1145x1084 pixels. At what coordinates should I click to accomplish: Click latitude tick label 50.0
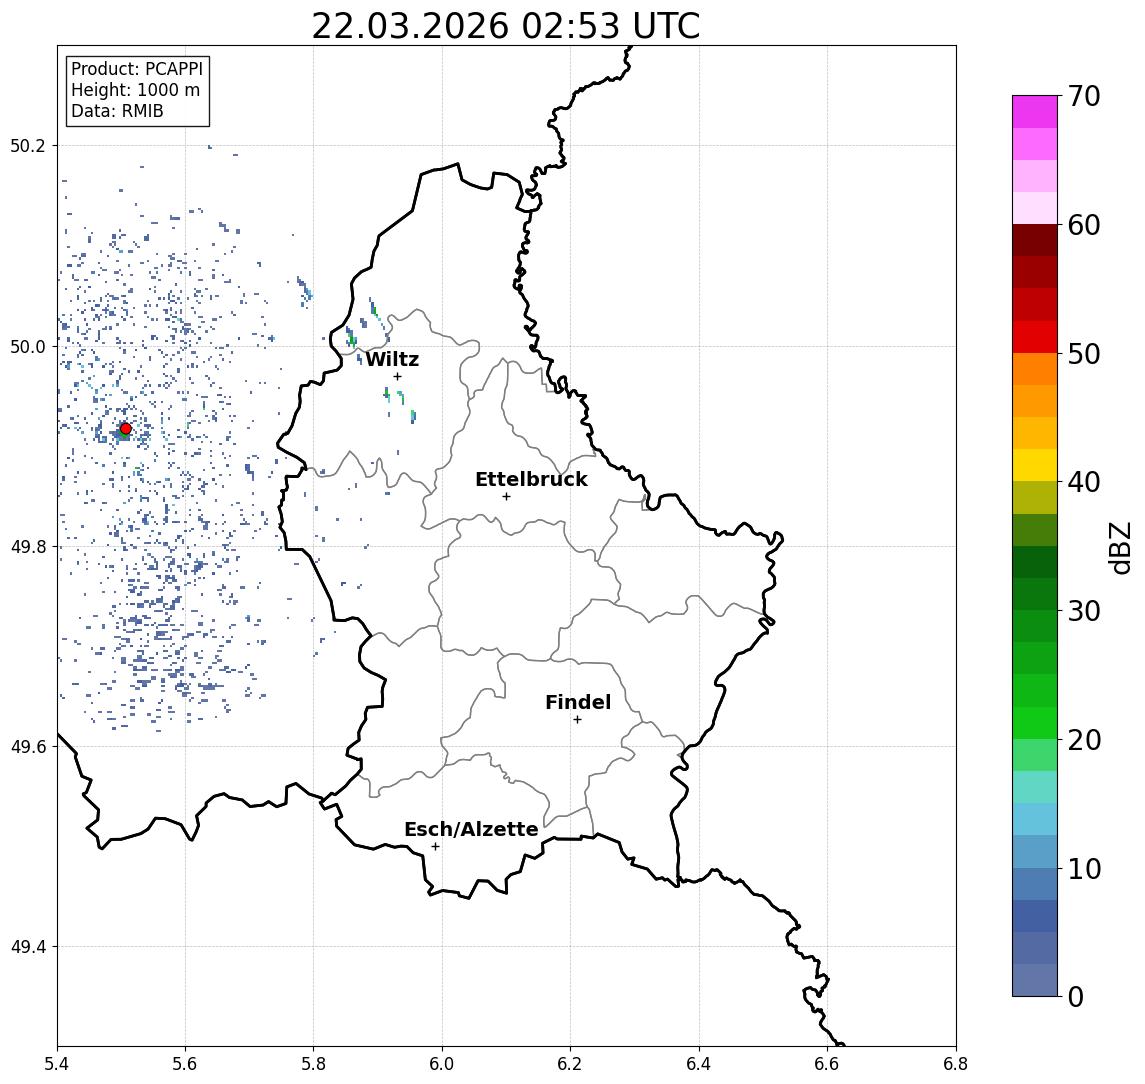pos(27,347)
